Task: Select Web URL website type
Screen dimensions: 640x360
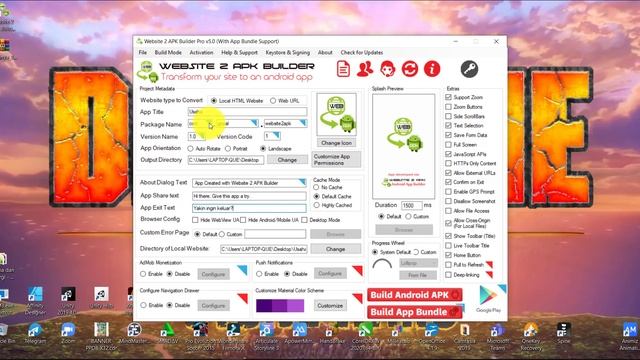Action: pos(273,100)
